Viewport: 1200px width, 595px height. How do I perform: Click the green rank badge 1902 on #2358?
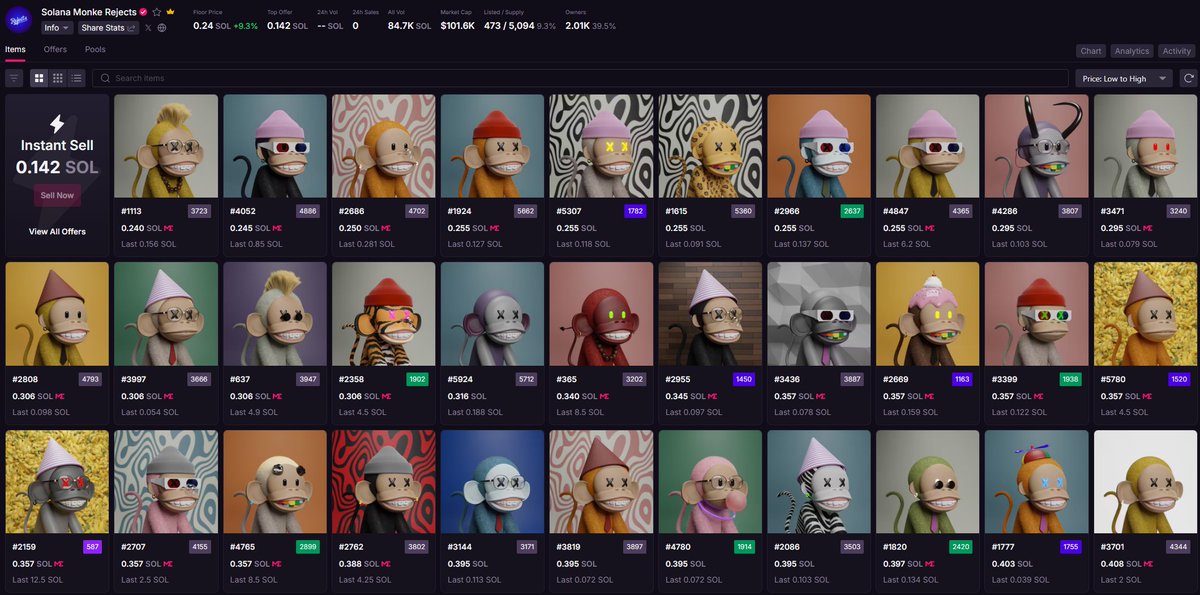coord(417,379)
